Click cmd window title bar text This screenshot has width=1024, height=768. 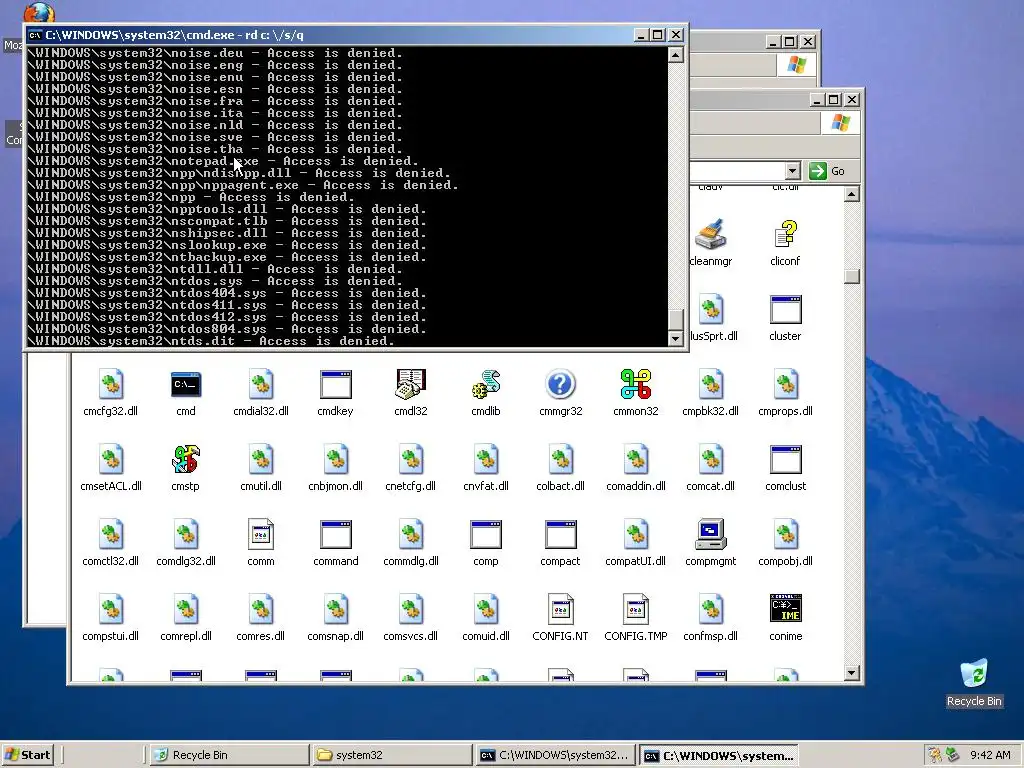[x=174, y=35]
